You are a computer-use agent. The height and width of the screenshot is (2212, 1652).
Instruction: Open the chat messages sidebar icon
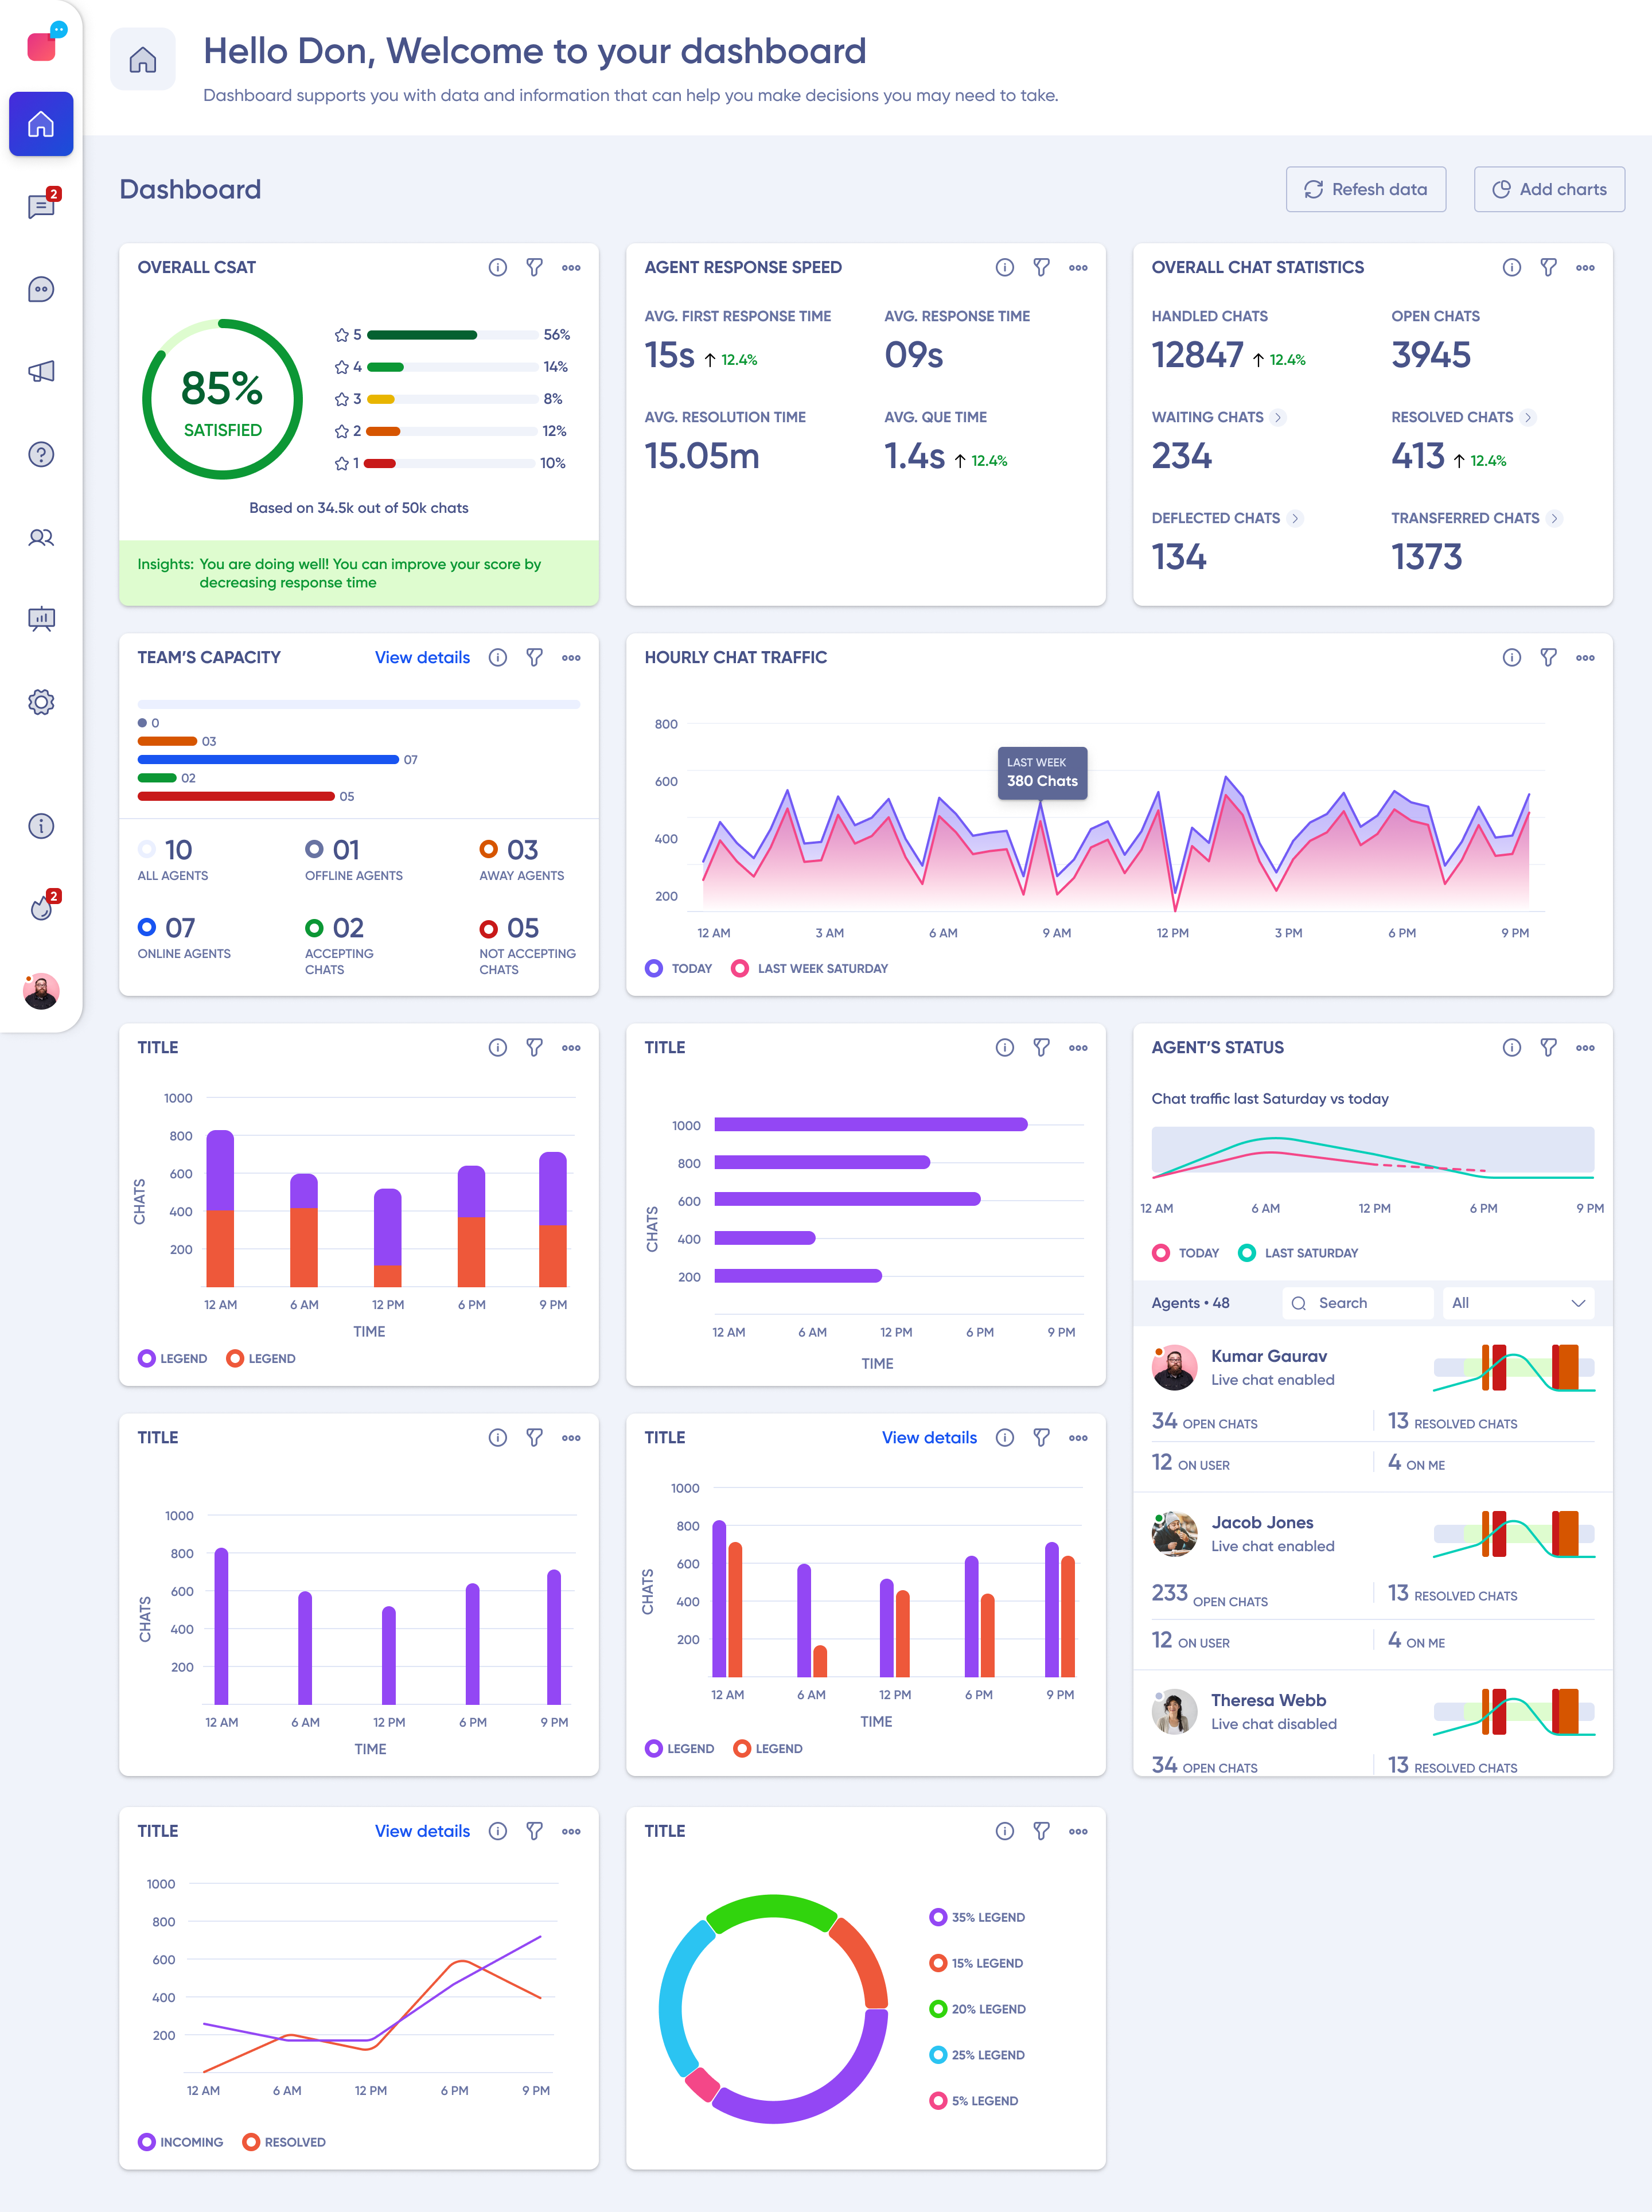click(41, 207)
